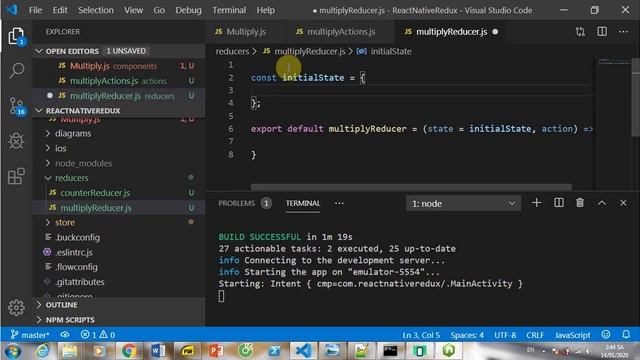Collapse the REACTNATIVEREDUX folder section
The width and height of the screenshot is (640, 360).
(119, 111)
